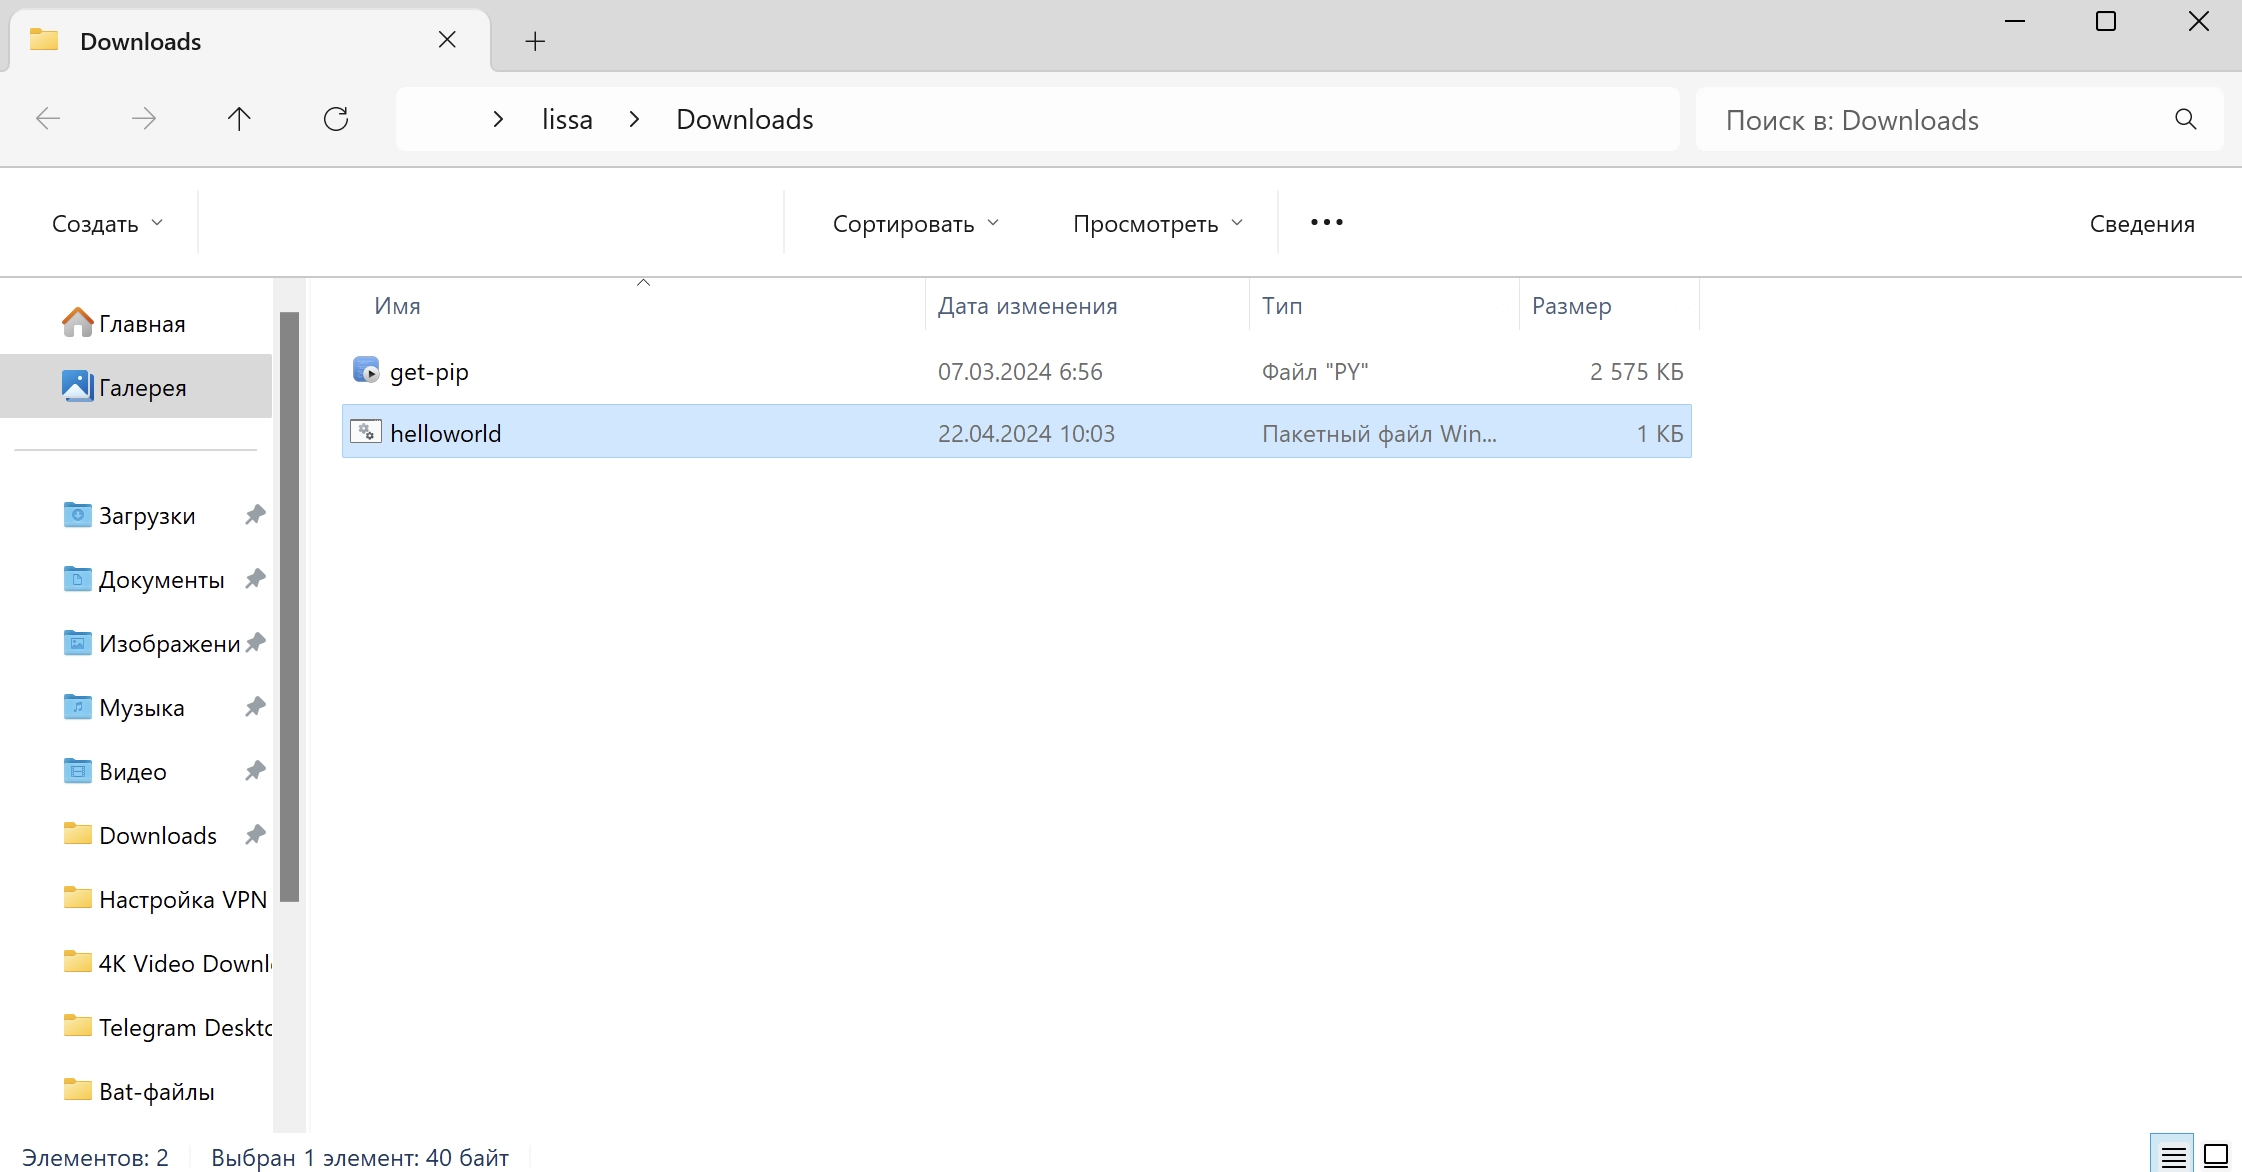Unpin Загрузки using its pin icon
The height and width of the screenshot is (1172, 2242).
coord(255,515)
